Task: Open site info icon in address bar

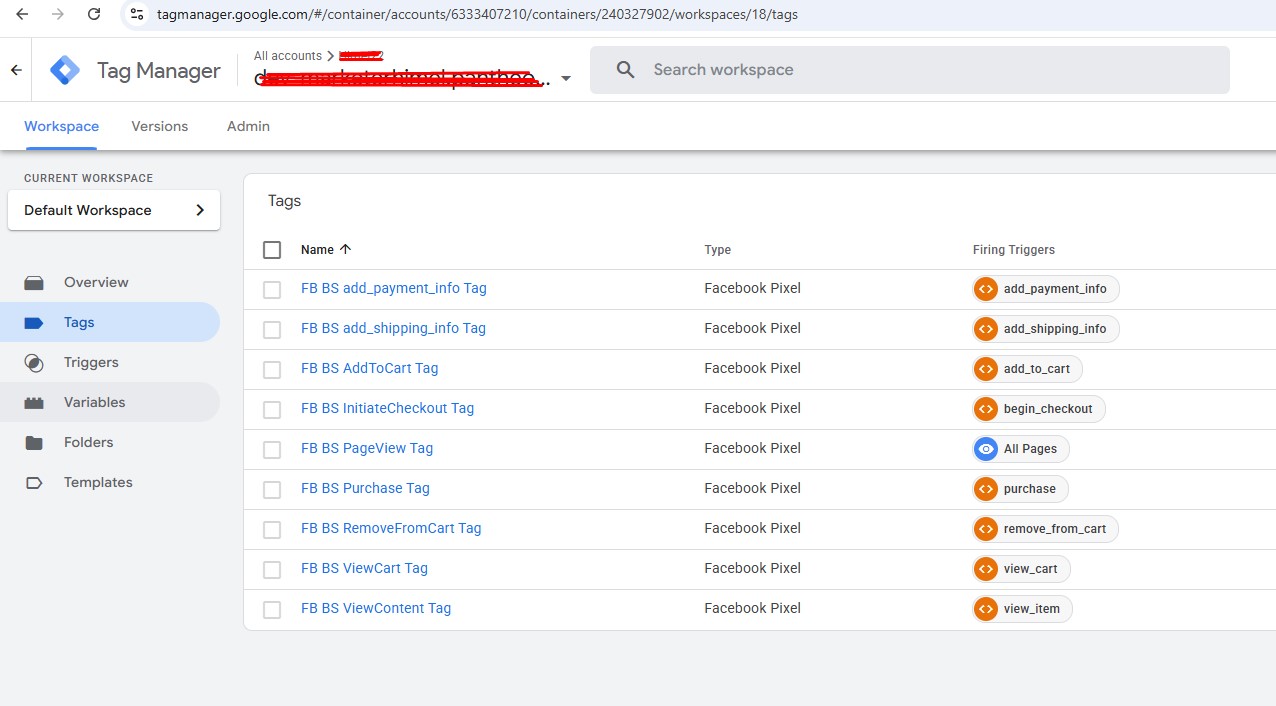Action: 137,14
